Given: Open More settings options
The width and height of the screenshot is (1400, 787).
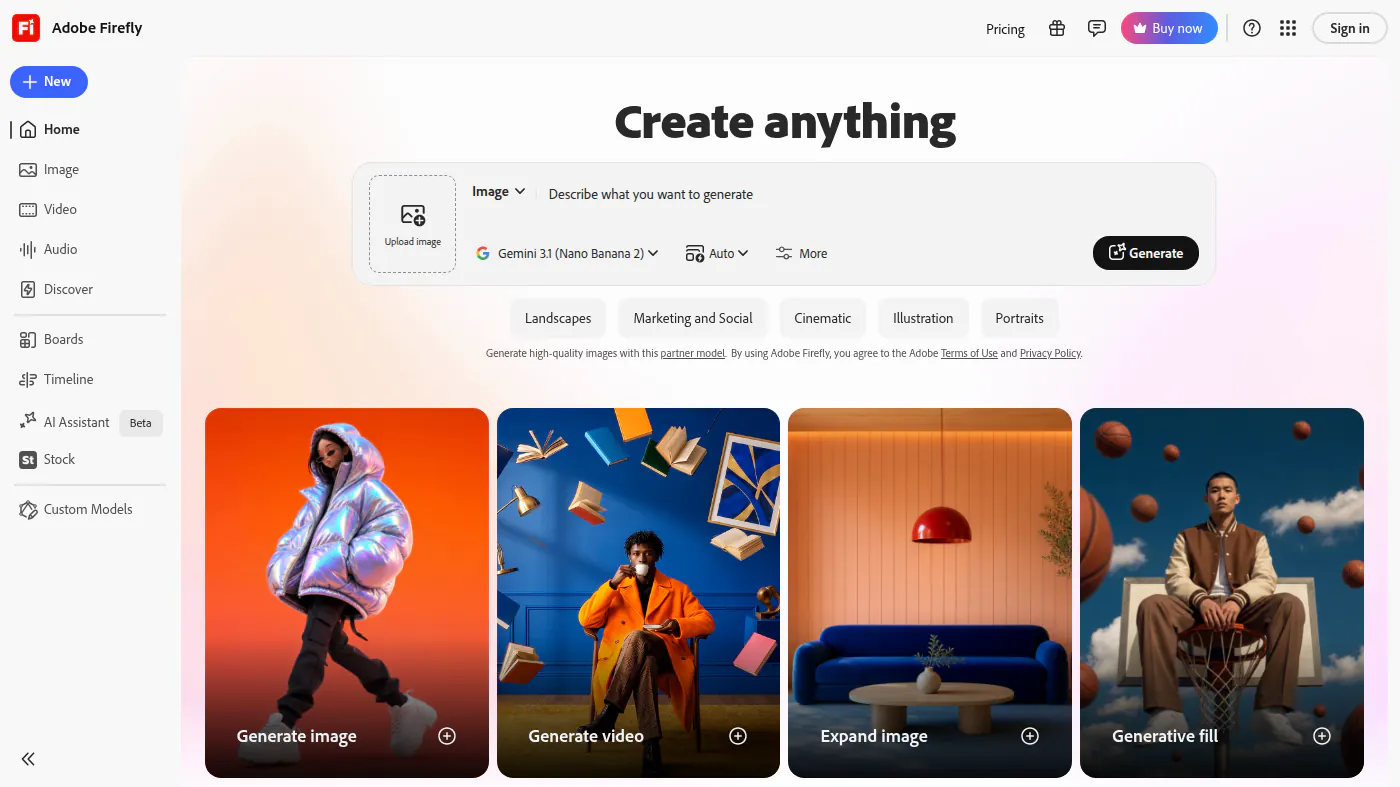Looking at the screenshot, I should tap(802, 254).
